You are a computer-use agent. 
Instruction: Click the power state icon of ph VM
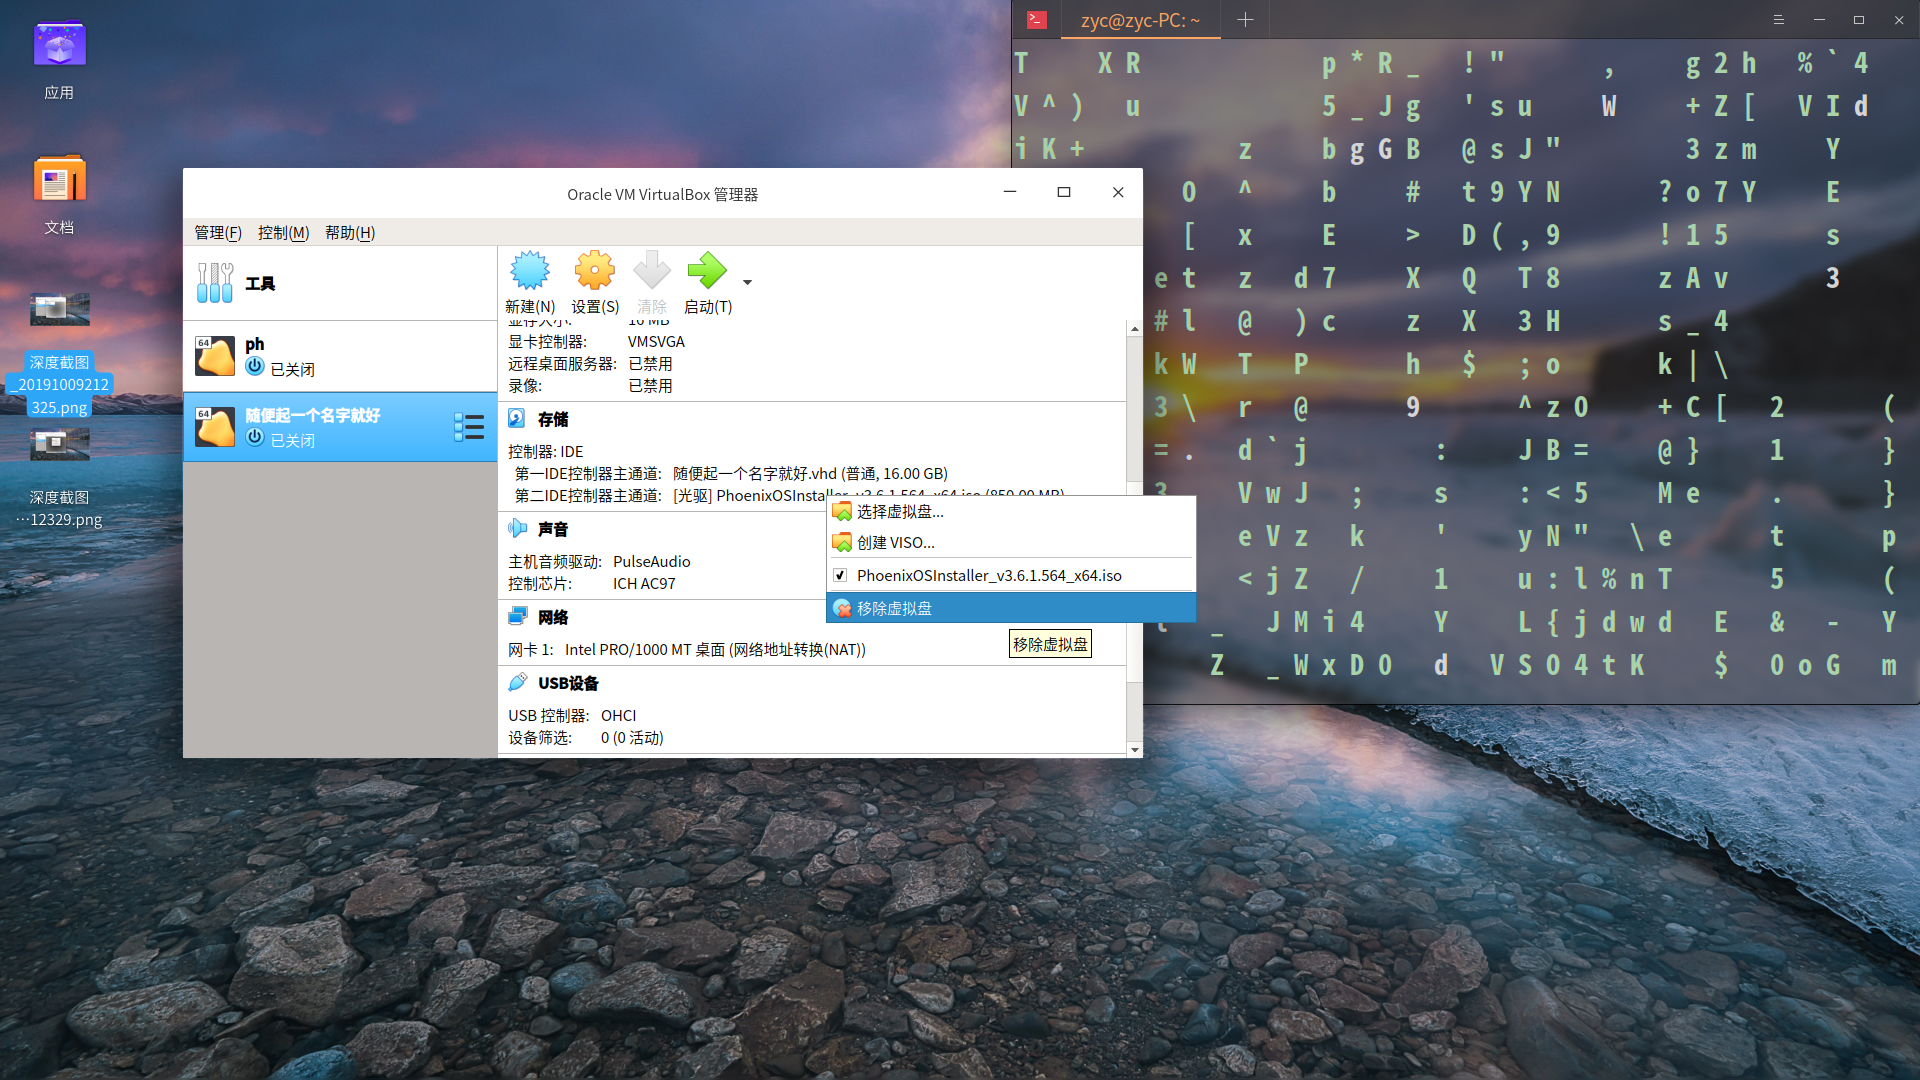[x=255, y=367]
